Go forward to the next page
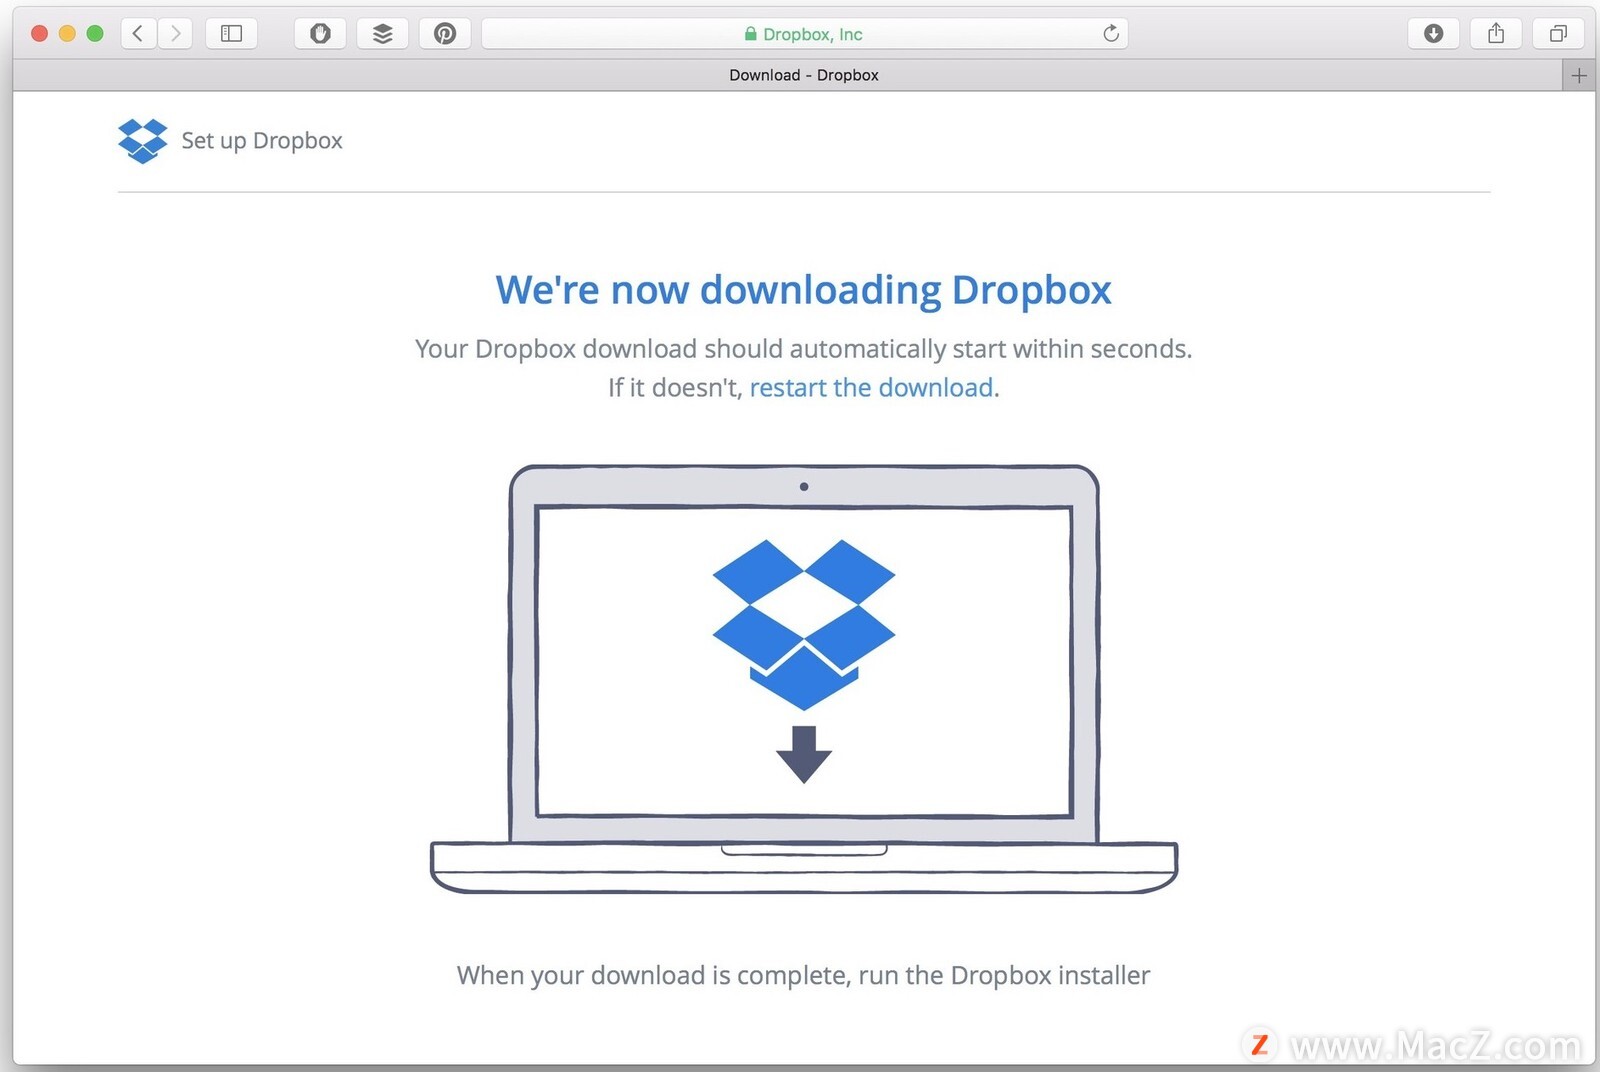1600x1072 pixels. point(175,33)
